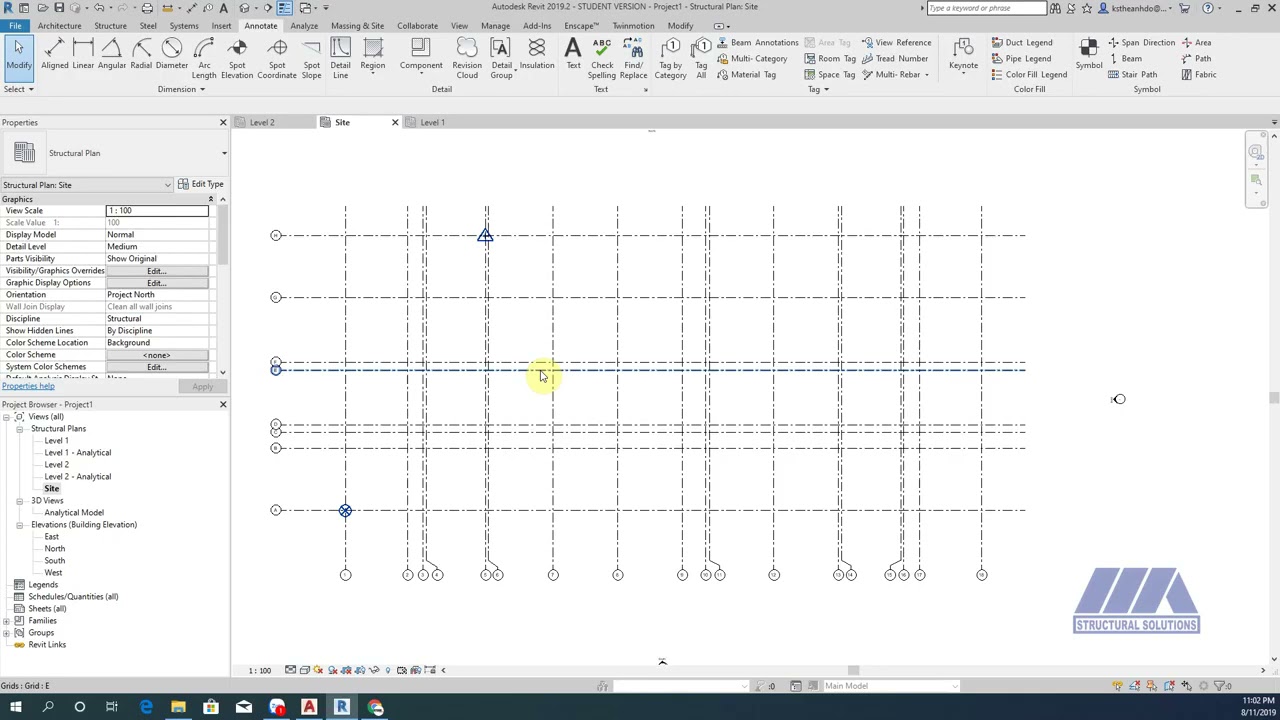This screenshot has height=720, width=1280.
Task: Click the Color Scheme none button
Action: pyautogui.click(x=157, y=355)
